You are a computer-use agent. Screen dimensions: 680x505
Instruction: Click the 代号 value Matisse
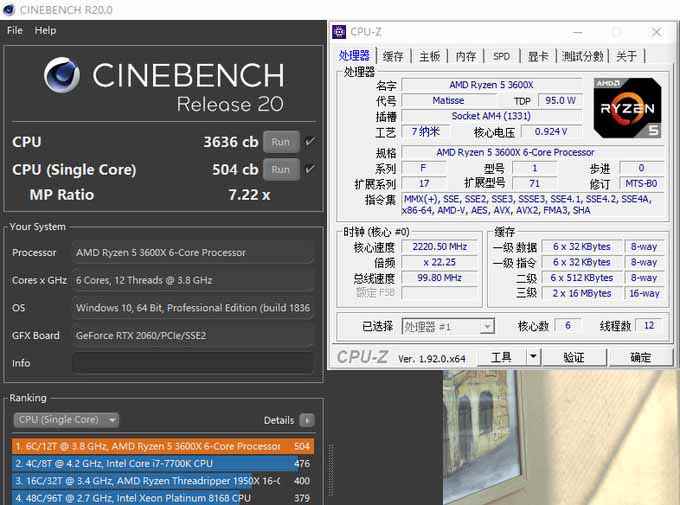point(448,101)
